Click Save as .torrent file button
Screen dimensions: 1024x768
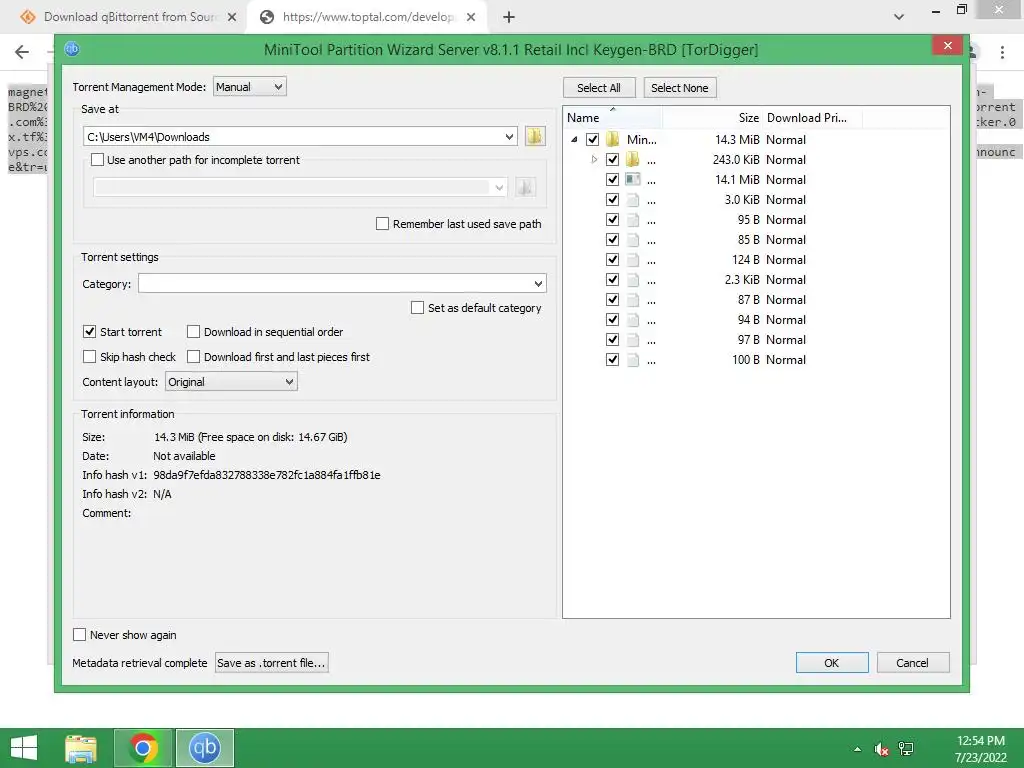[x=271, y=662]
